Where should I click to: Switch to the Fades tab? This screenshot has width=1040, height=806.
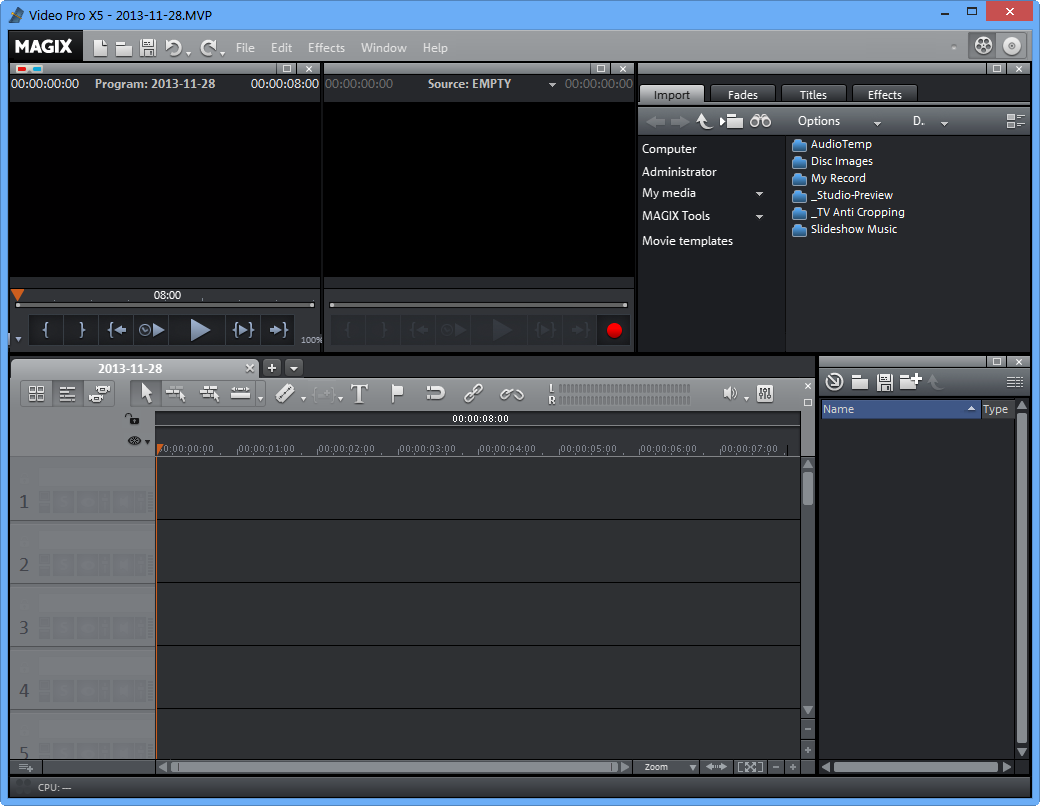tap(742, 94)
